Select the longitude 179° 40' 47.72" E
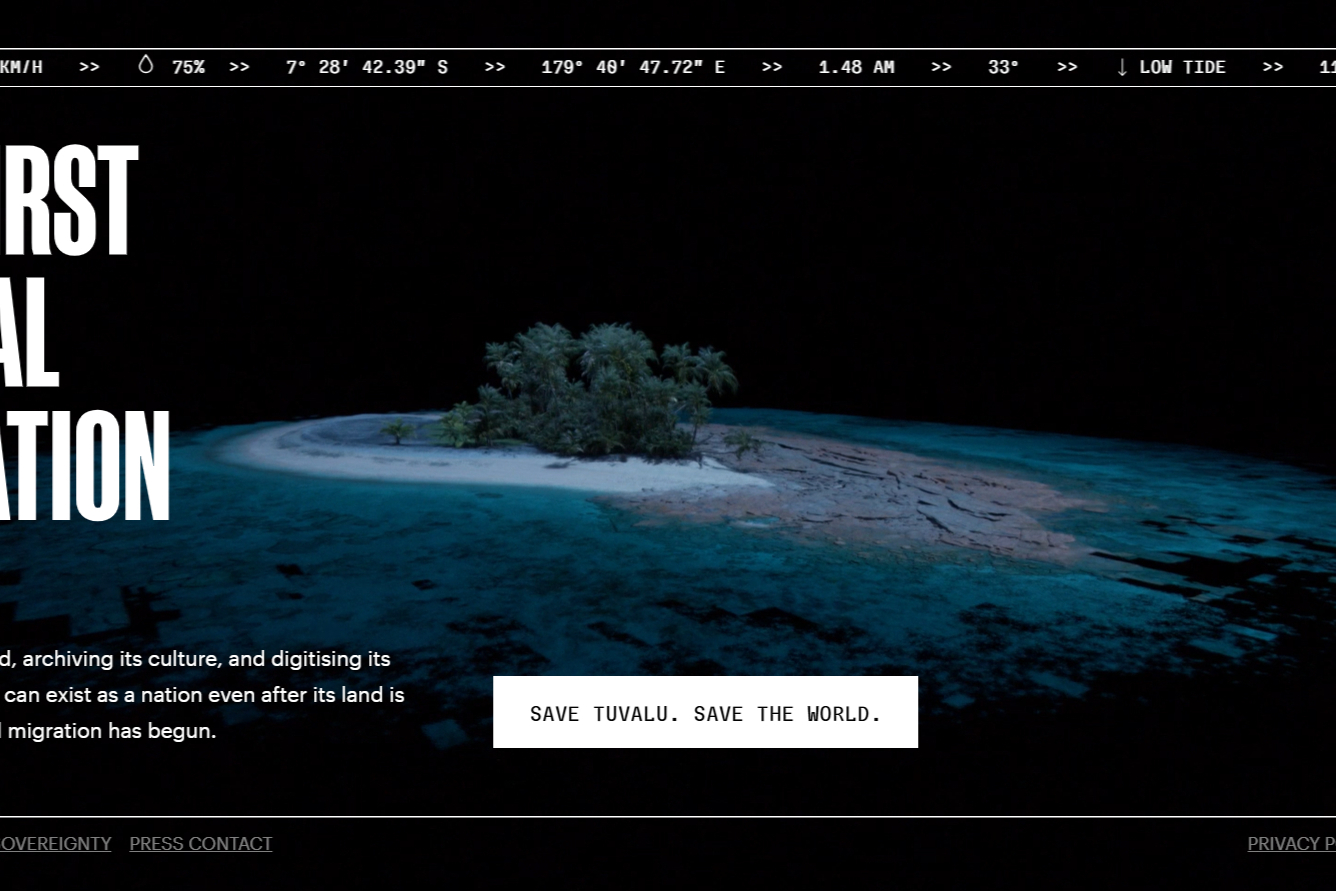The width and height of the screenshot is (1336, 891). click(x=633, y=67)
